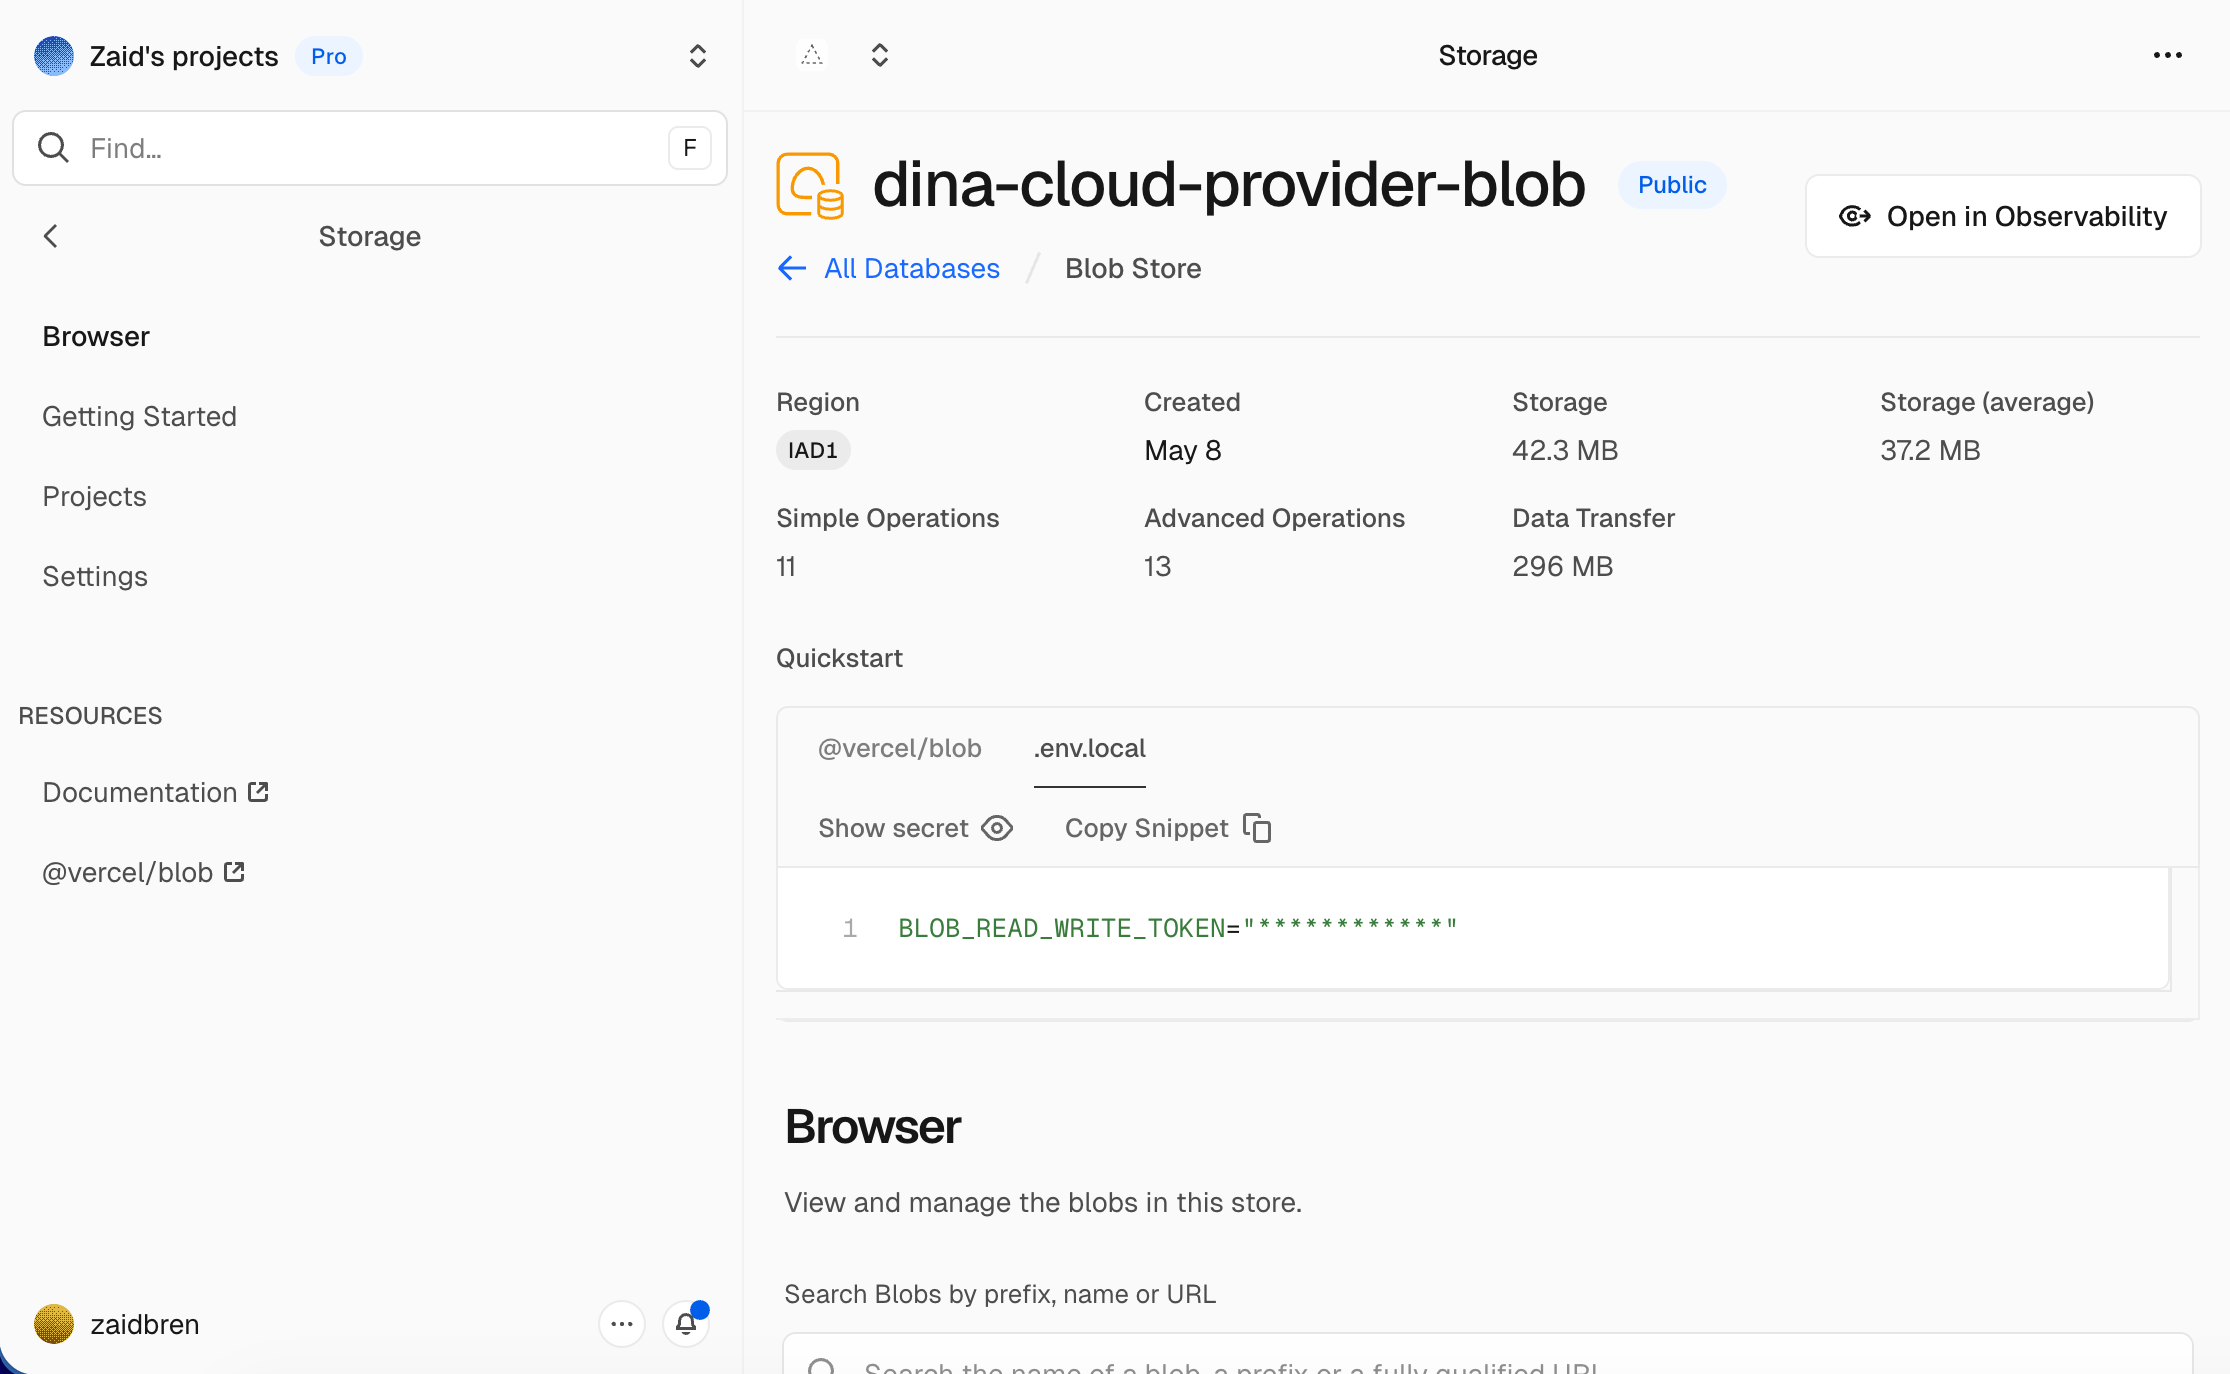Click Open in Observability button
Screen dimensions: 2230x1374
(x=2003, y=216)
